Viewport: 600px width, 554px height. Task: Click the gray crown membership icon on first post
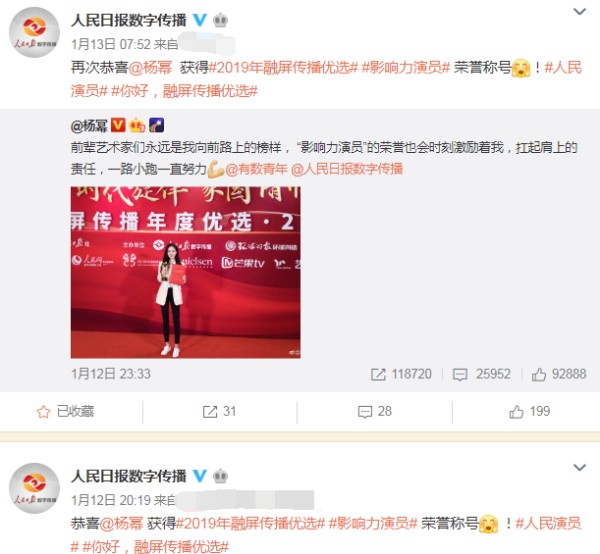(220, 20)
